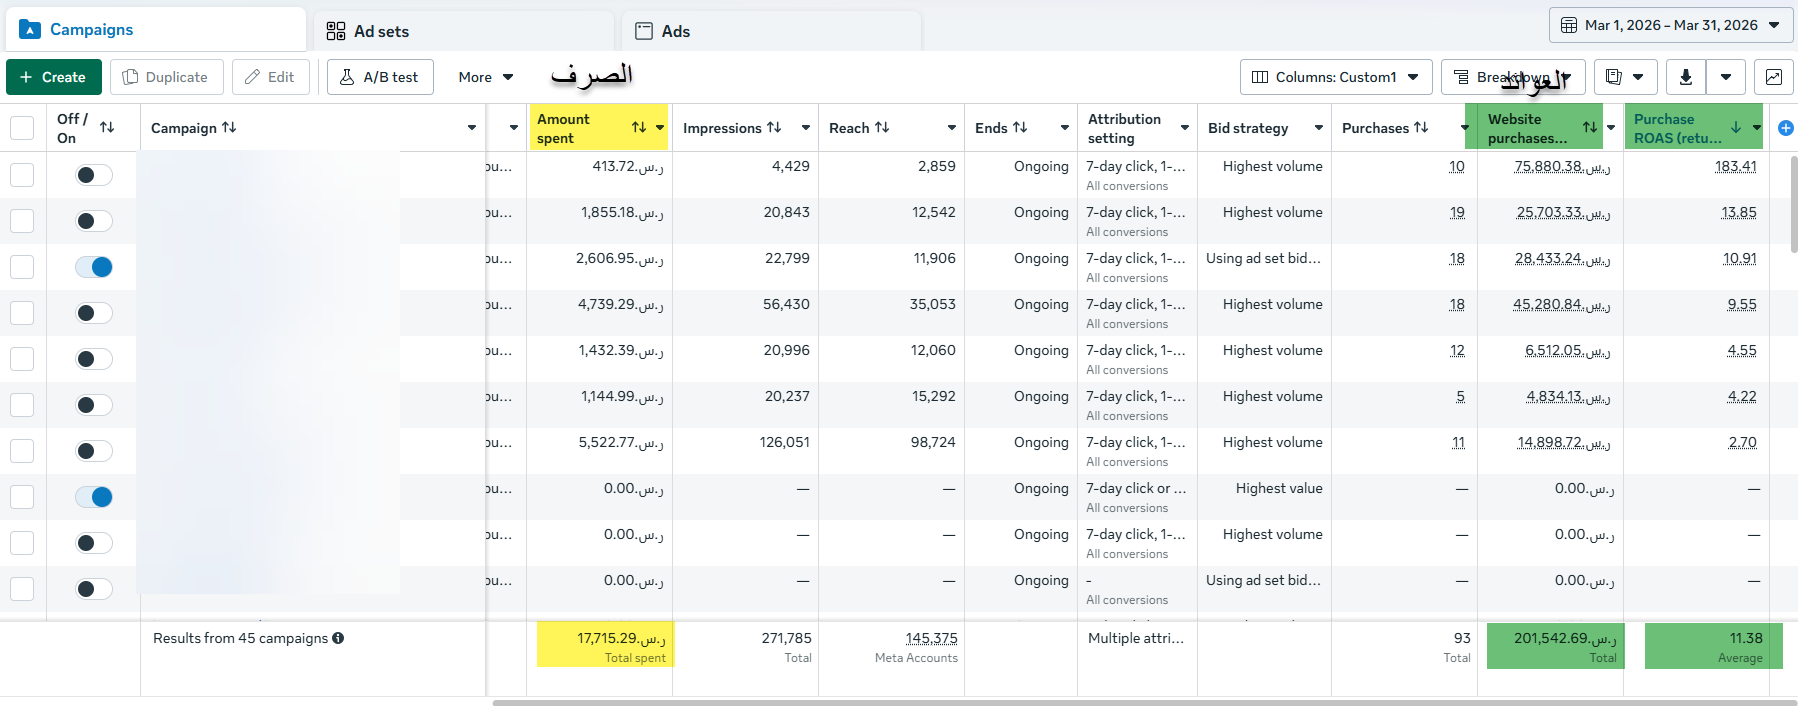Open the charts view icon
This screenshot has width=1798, height=706.
pyautogui.click(x=1774, y=77)
